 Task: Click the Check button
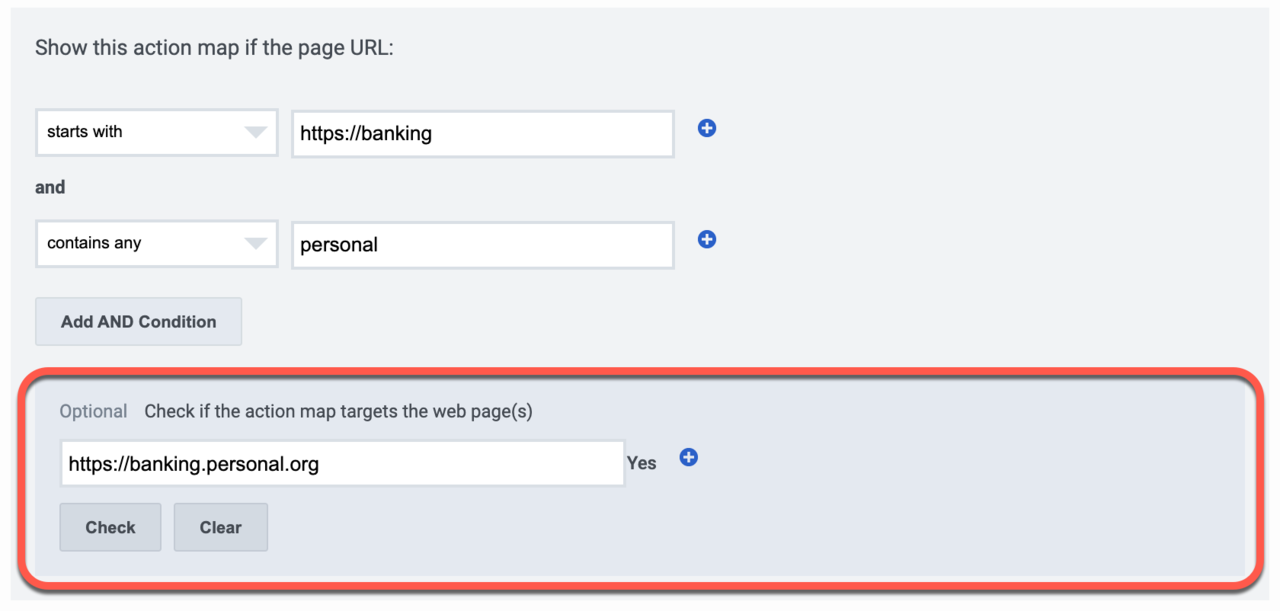pos(110,527)
